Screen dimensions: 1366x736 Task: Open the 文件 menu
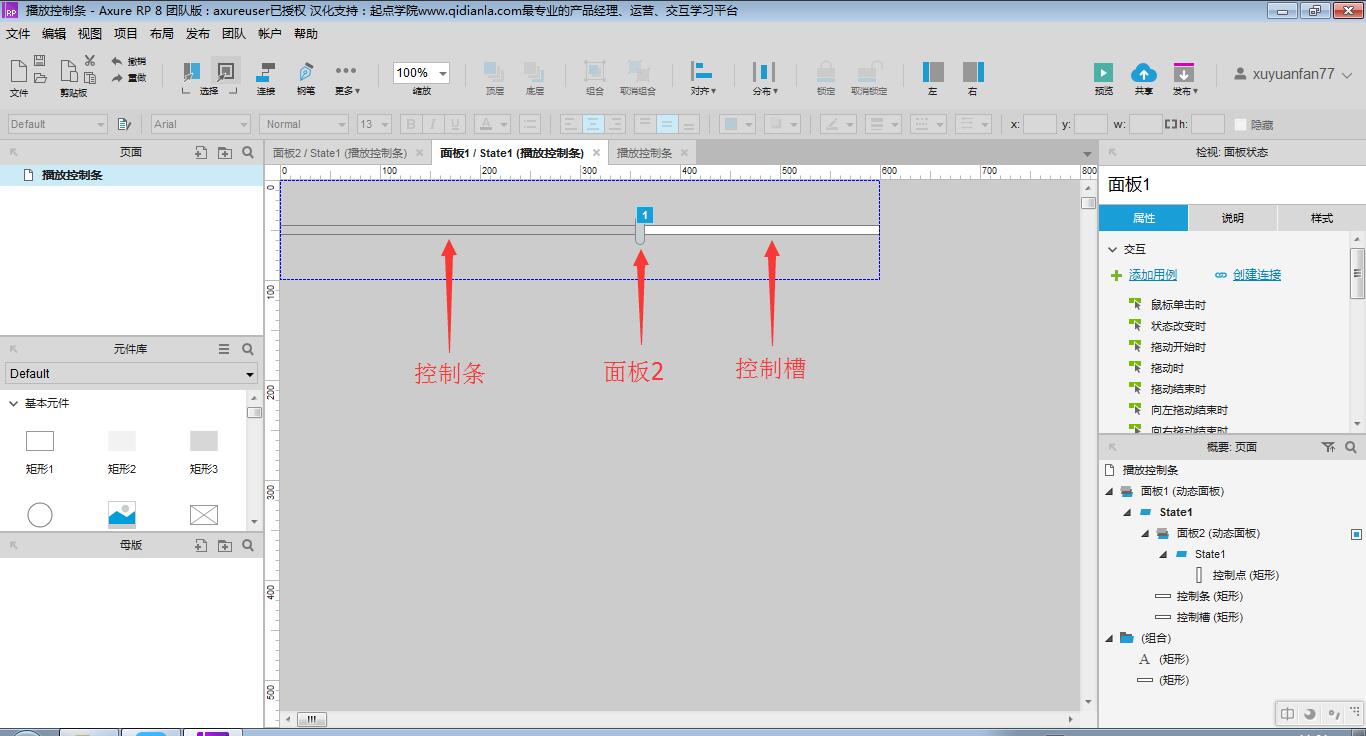(18, 34)
